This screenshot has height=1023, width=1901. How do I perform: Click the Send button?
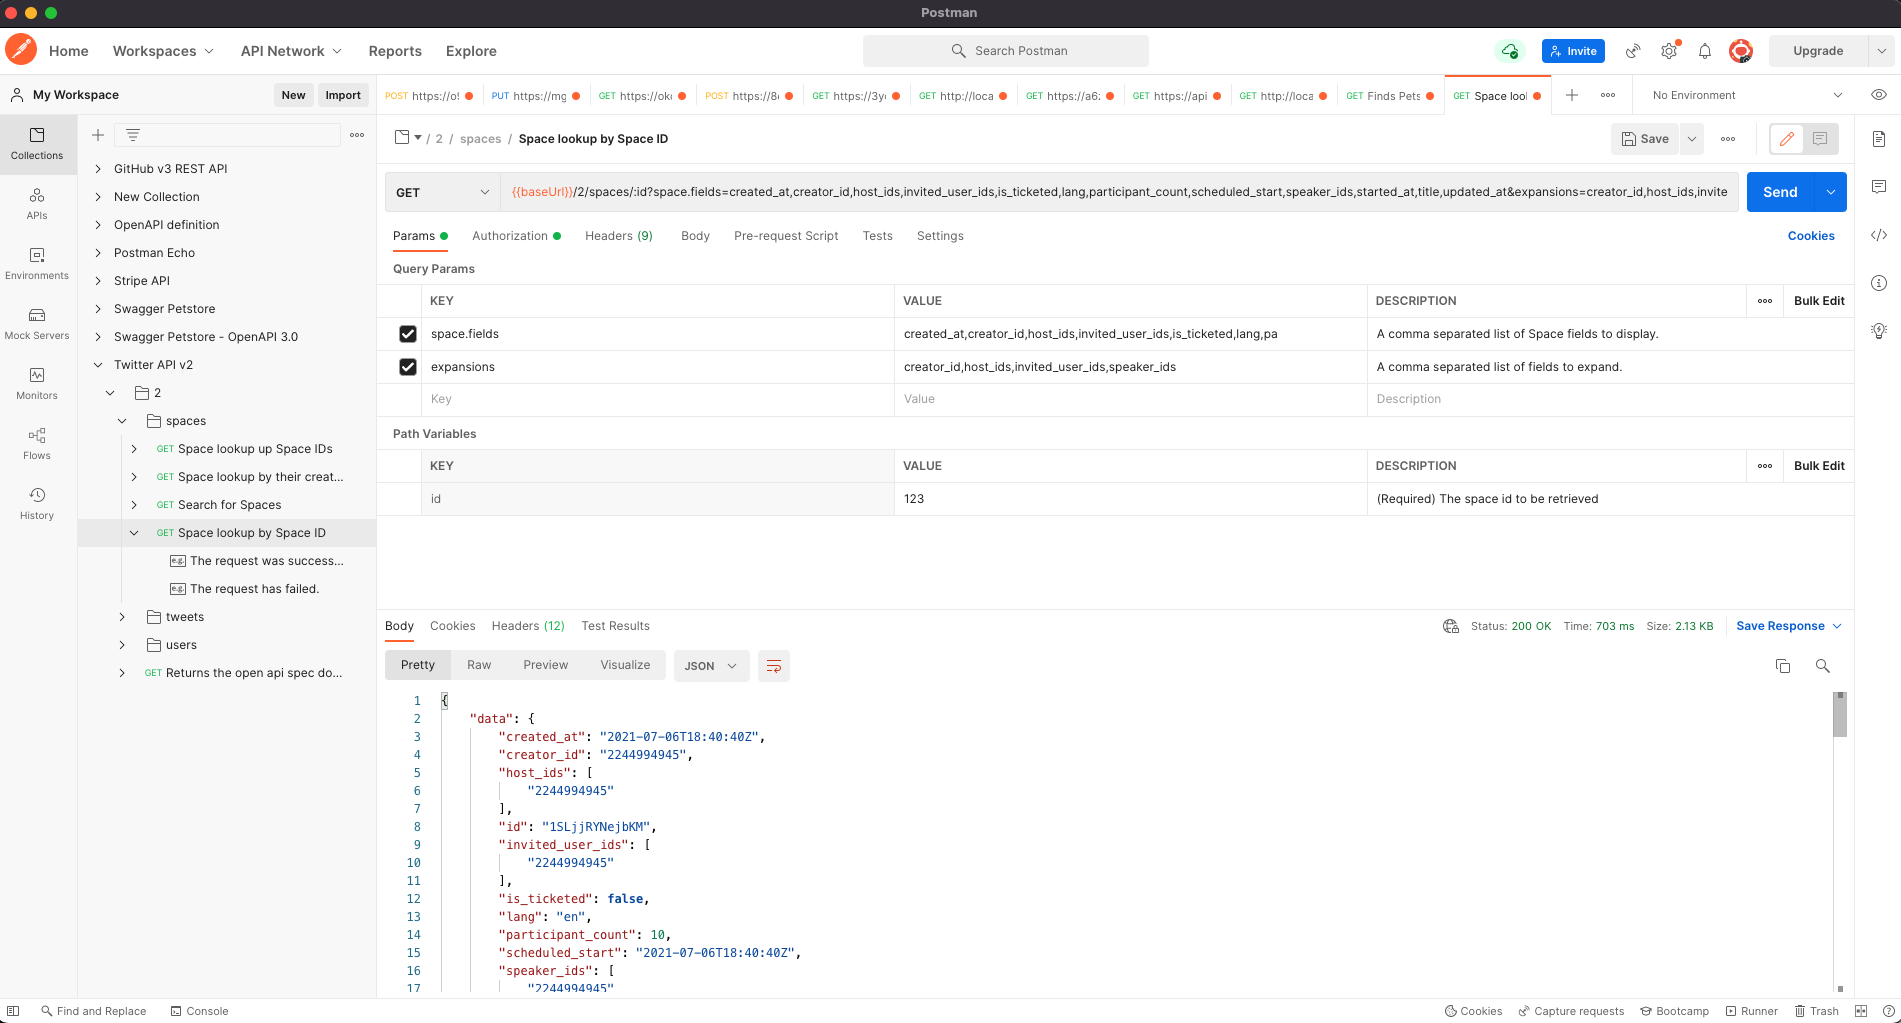click(x=1779, y=192)
